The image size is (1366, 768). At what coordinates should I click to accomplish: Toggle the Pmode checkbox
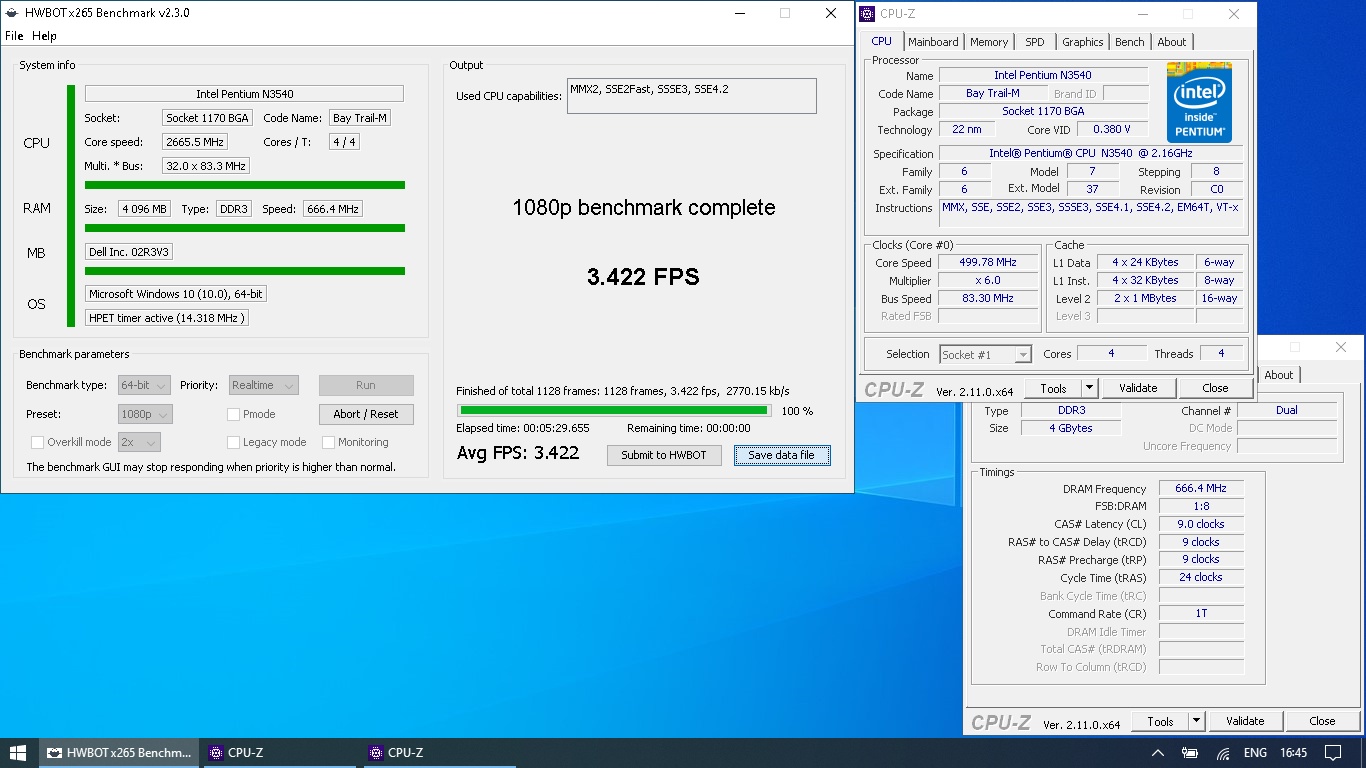point(233,414)
